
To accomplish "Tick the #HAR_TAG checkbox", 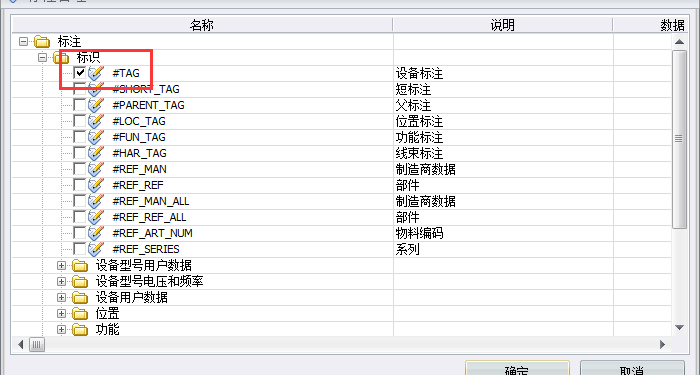I will [x=79, y=153].
